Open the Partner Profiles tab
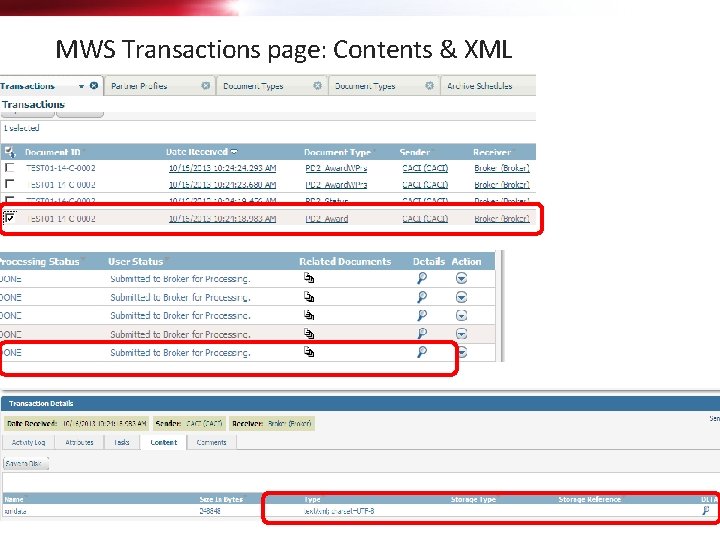Image resolution: width=720 pixels, height=540 pixels. [x=139, y=86]
